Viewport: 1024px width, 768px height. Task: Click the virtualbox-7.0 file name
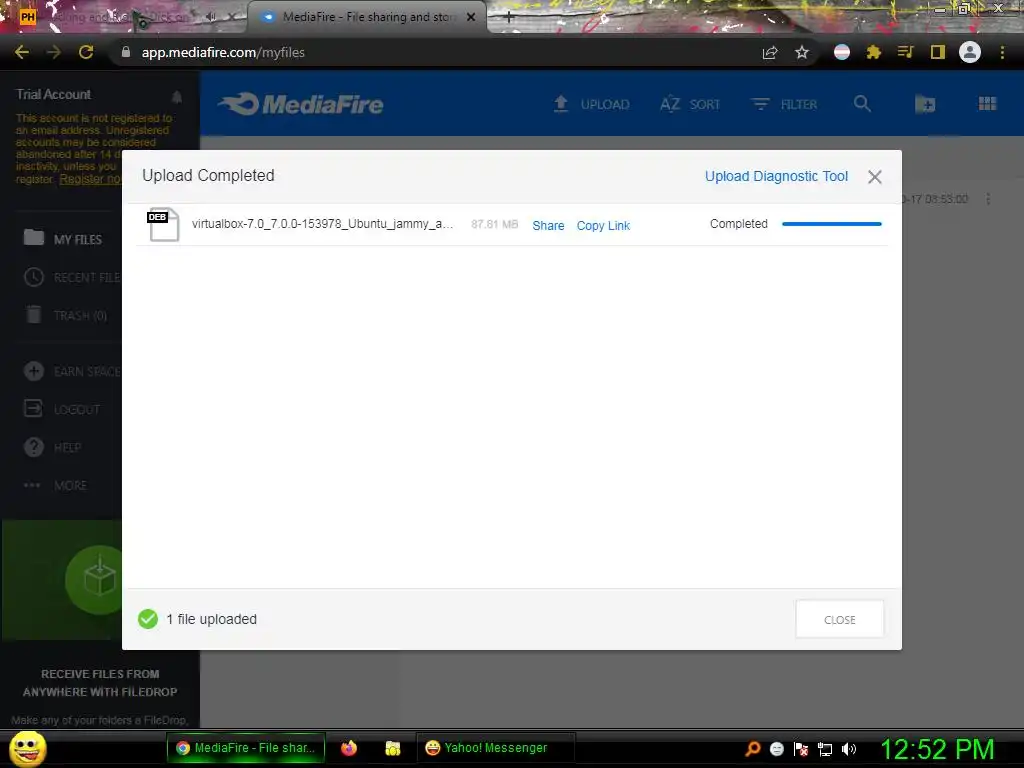point(322,224)
